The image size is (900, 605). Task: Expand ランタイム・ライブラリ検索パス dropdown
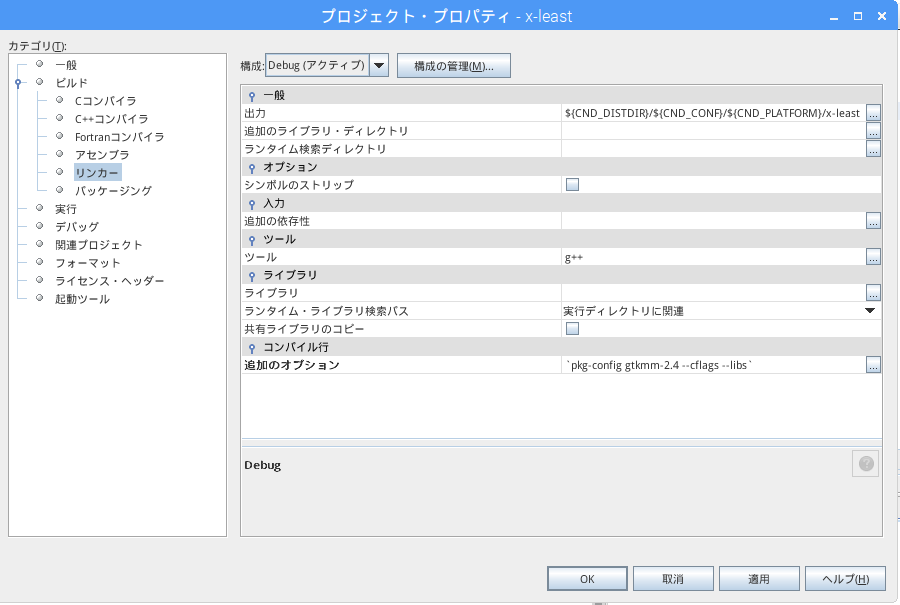pos(870,311)
